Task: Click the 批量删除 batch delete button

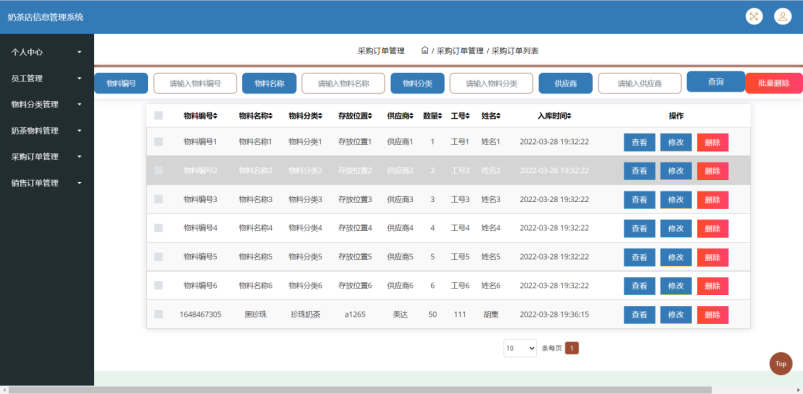Action: 774,83
